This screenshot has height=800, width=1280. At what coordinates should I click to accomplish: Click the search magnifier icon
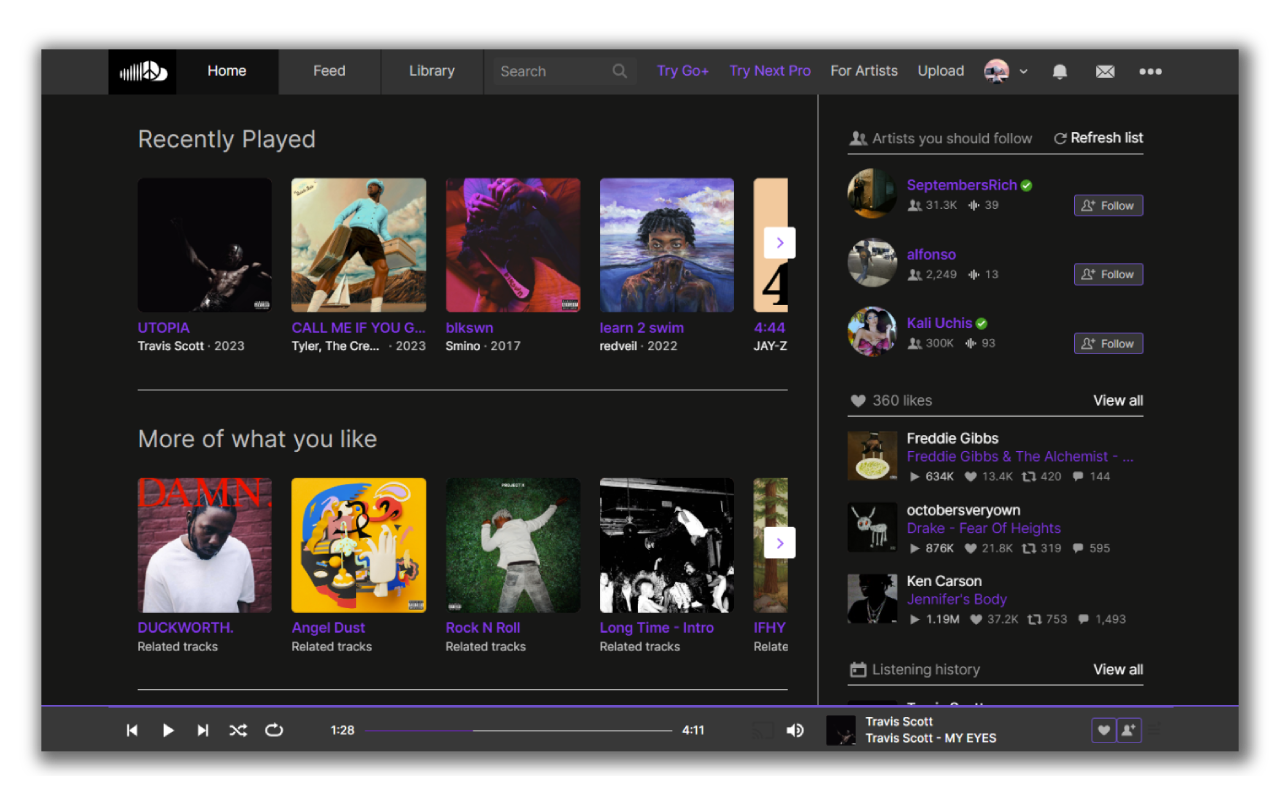coord(620,71)
